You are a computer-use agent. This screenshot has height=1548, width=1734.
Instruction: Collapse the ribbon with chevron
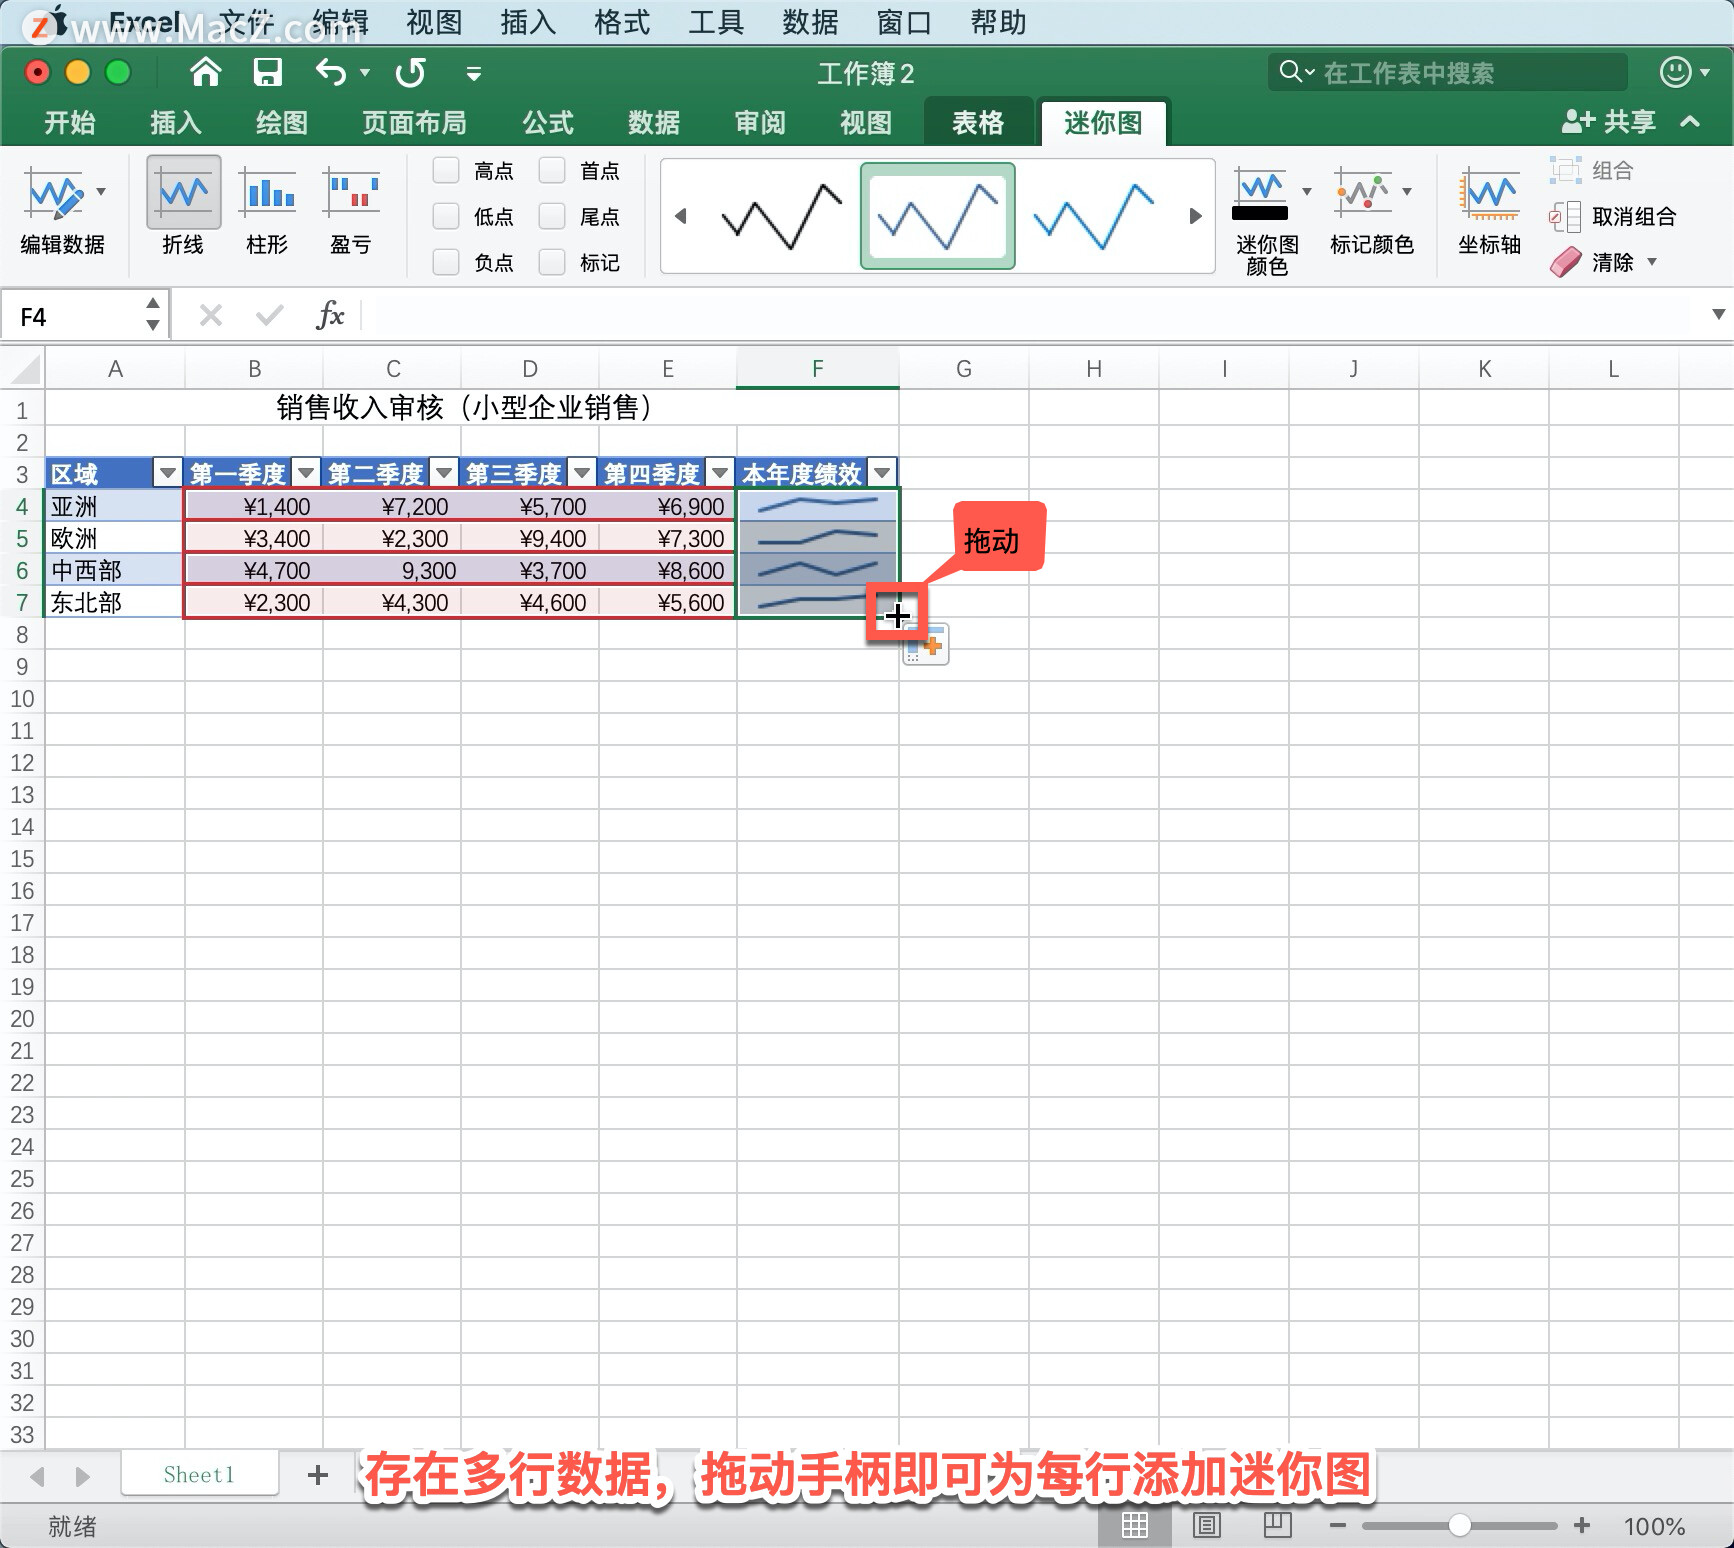[x=1690, y=122]
